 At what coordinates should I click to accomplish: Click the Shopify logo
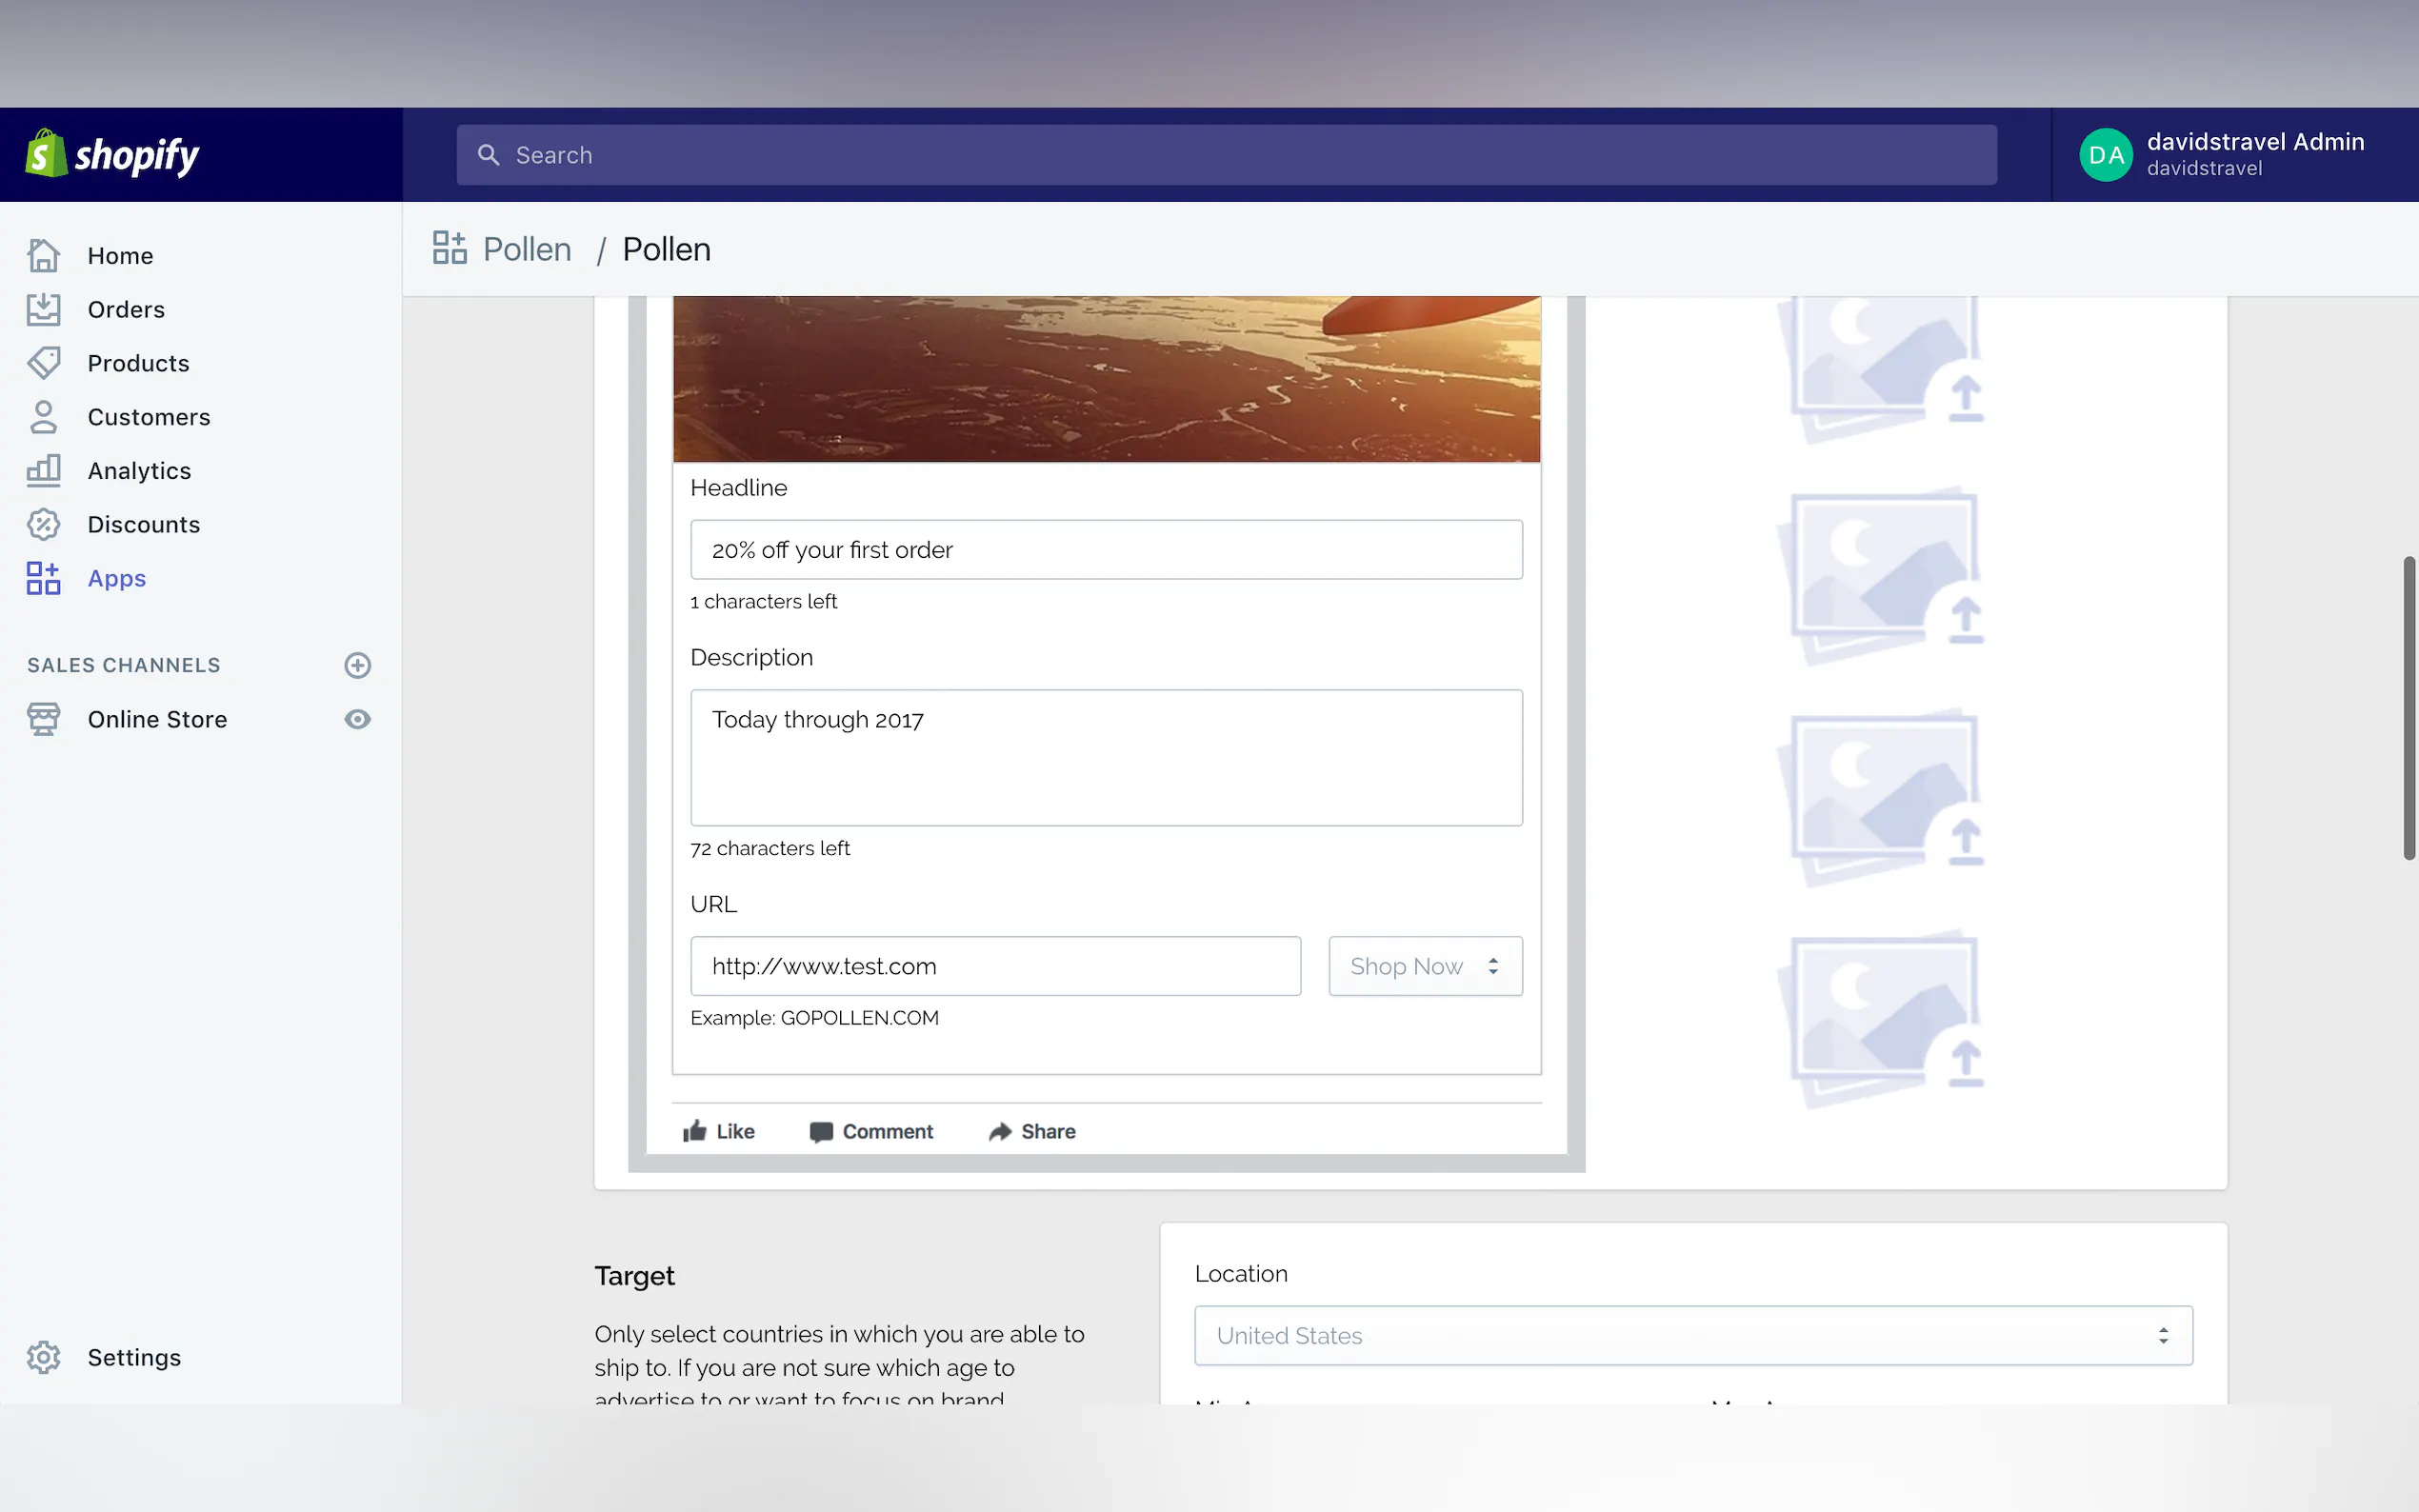tap(112, 155)
